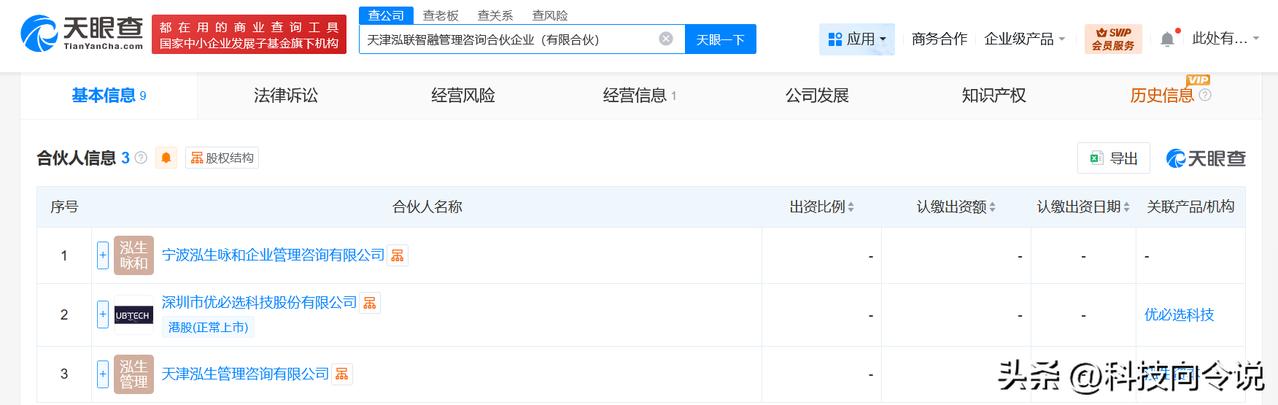Viewport: 1278px width, 405px height.
Task: Expand the 此处有… account dropdown
Action: pos(1227,39)
